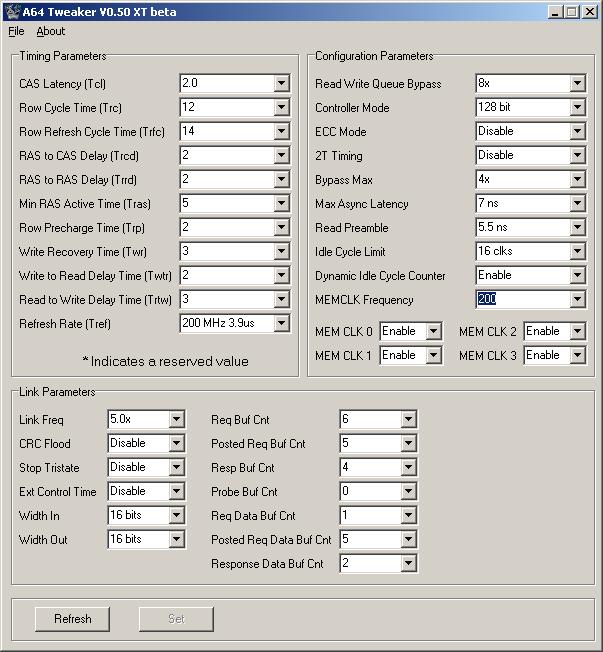
Task: Expand Row Precharge Time (Trp) dropdown
Action: [x=282, y=227]
